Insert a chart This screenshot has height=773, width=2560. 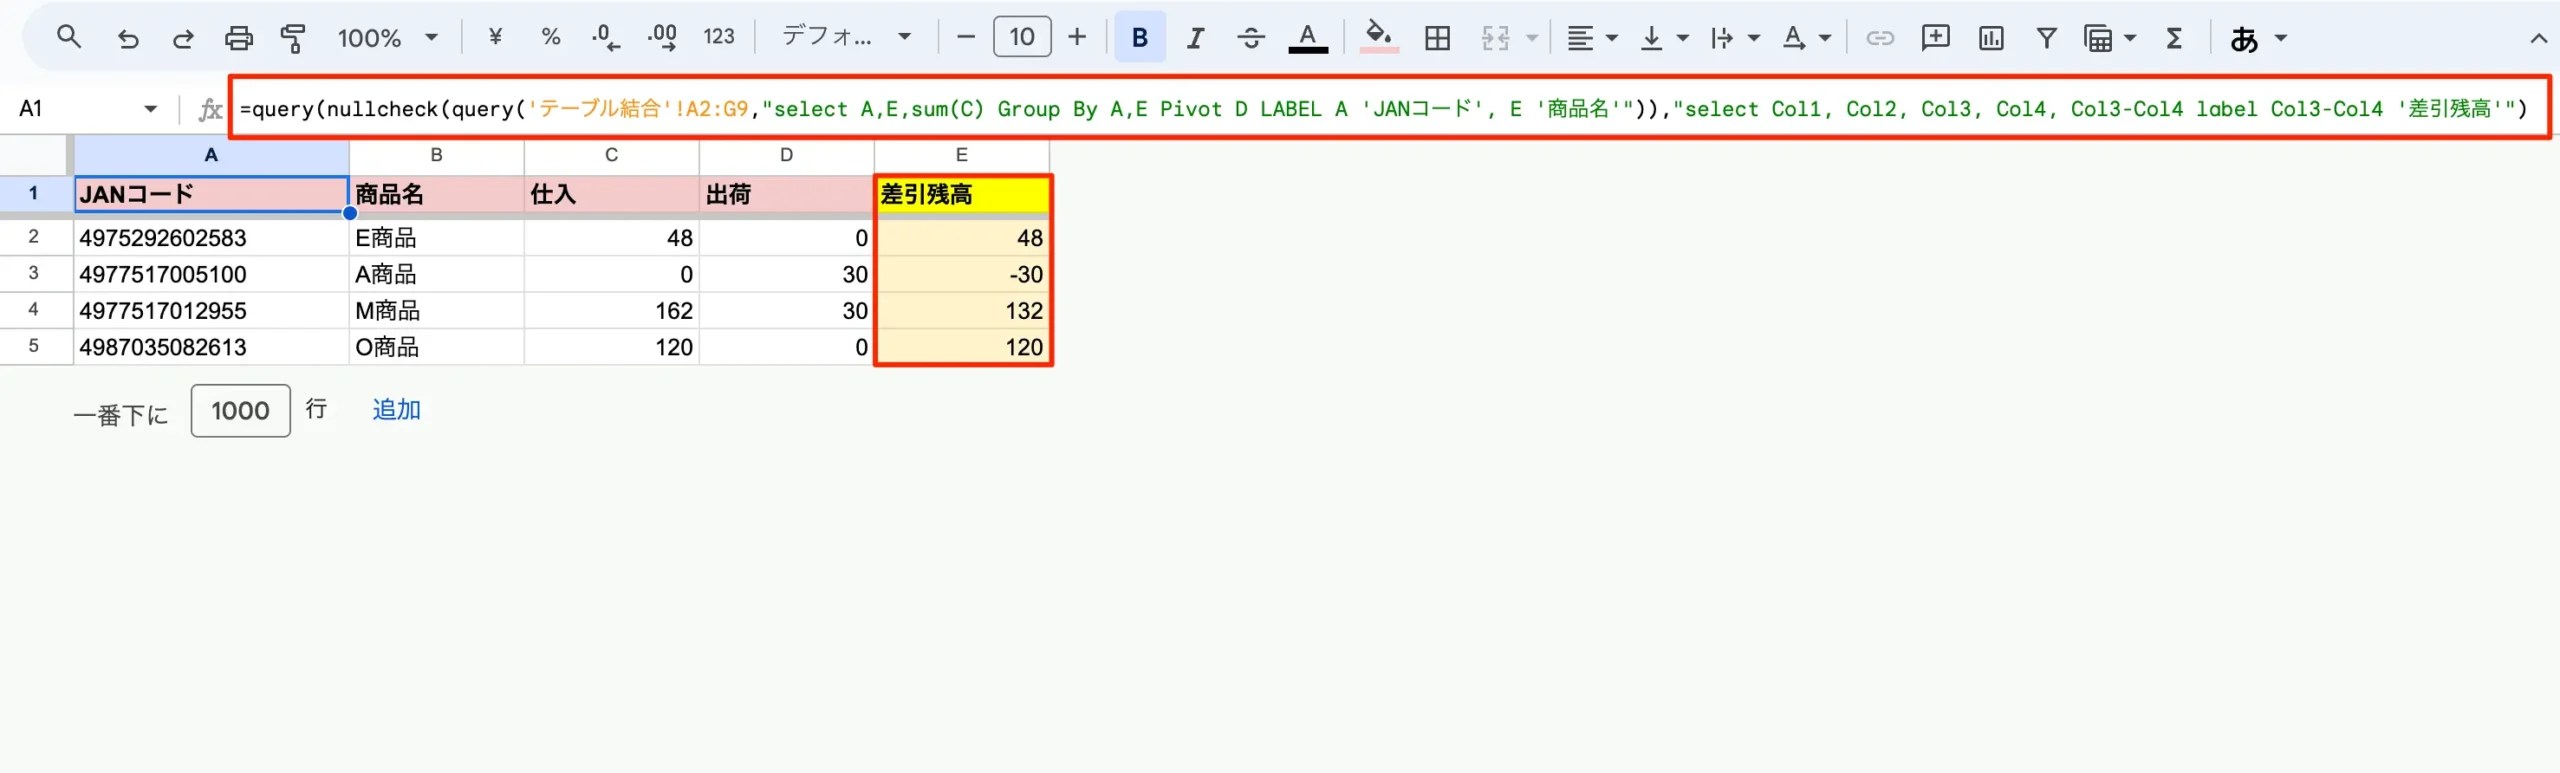pos(1991,38)
